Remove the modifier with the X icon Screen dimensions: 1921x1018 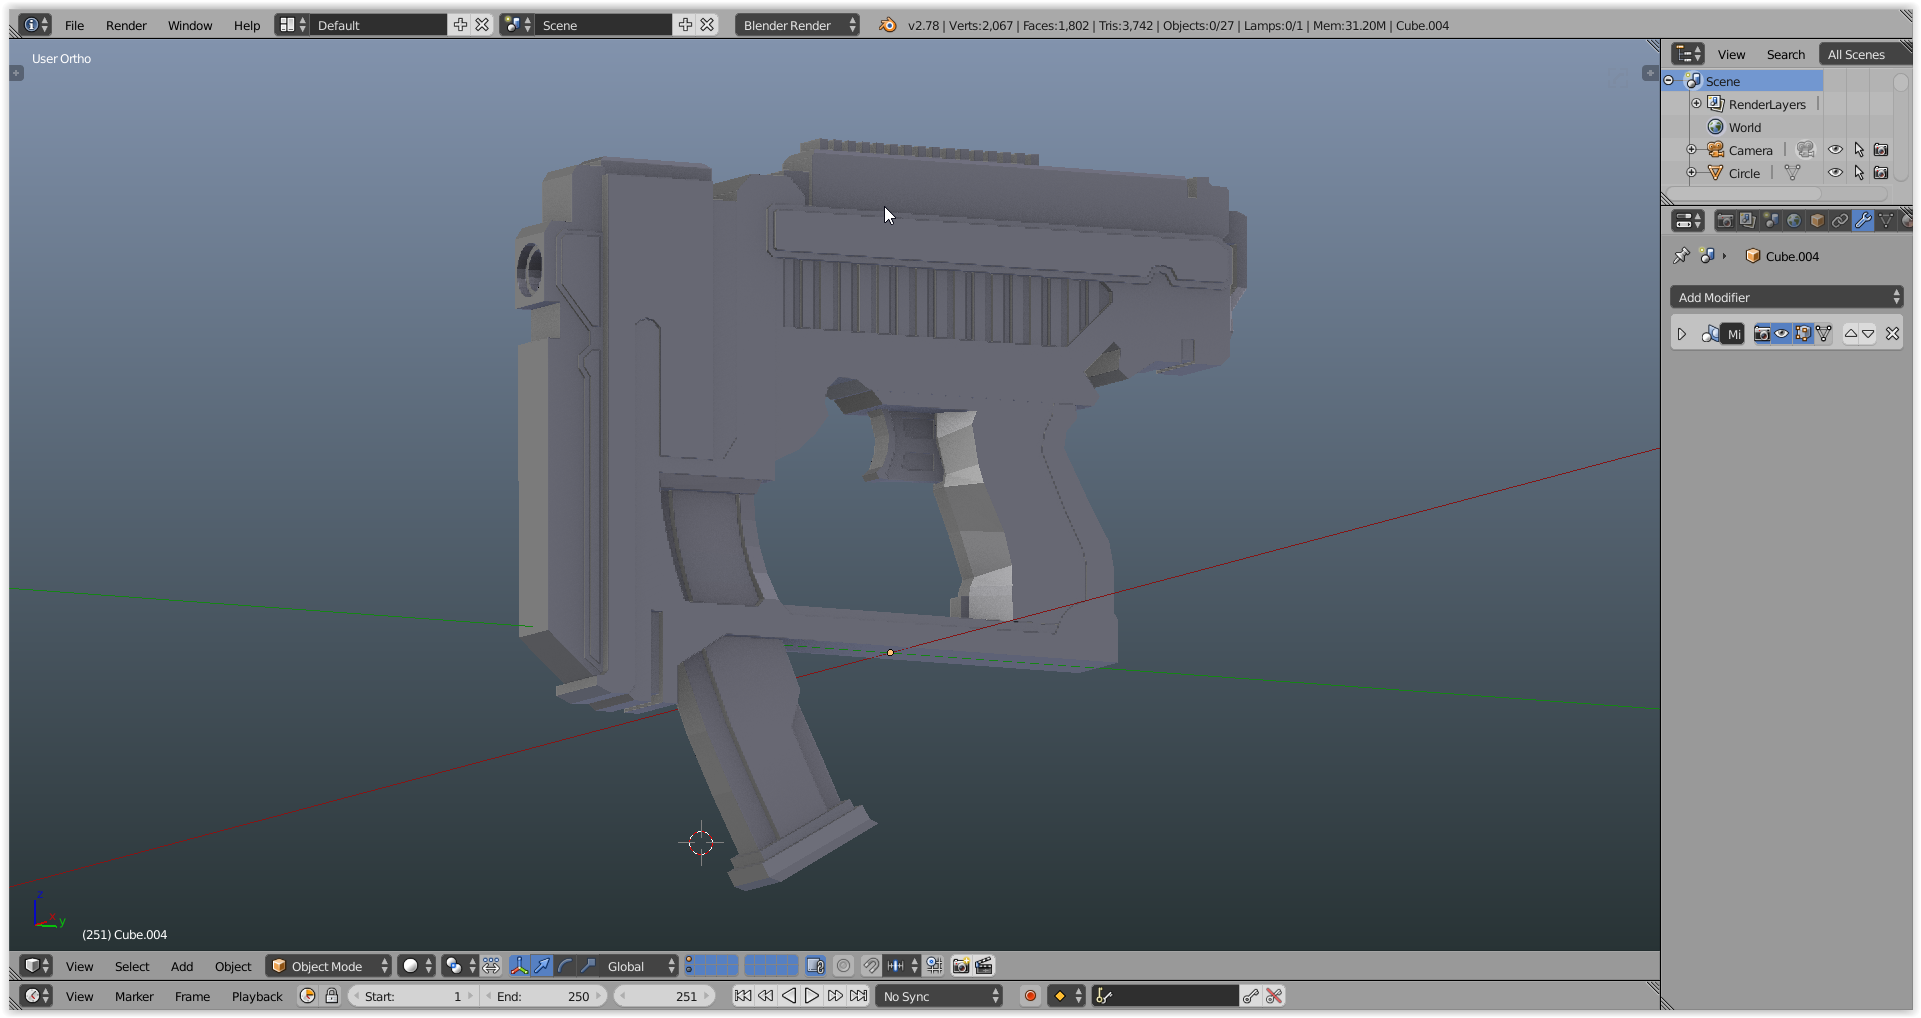[x=1892, y=334]
